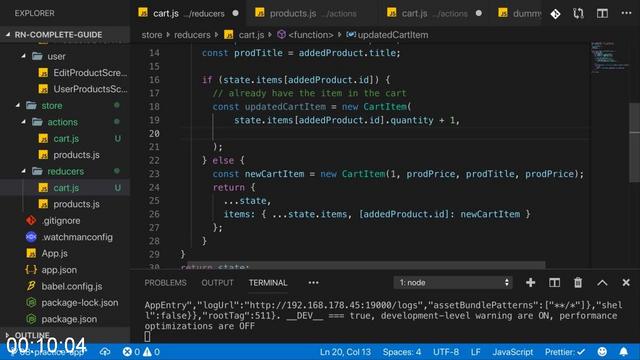
Task: Collapse the actions folder
Action: pos(24,122)
